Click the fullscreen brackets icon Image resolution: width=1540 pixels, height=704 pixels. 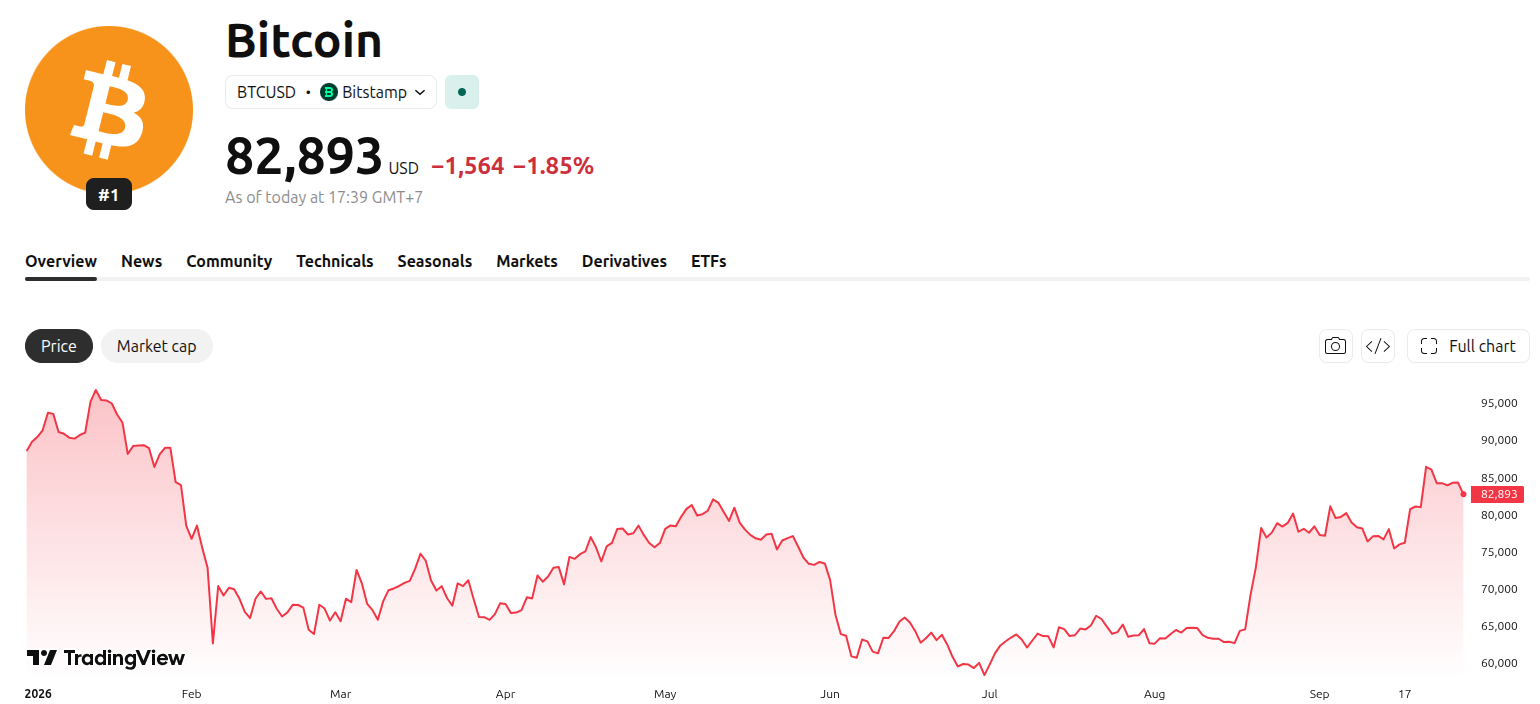[1429, 346]
